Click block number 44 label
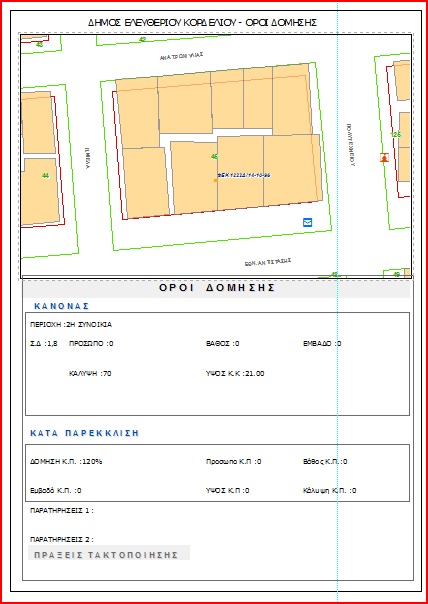This screenshot has height=604, width=428. click(x=45, y=176)
